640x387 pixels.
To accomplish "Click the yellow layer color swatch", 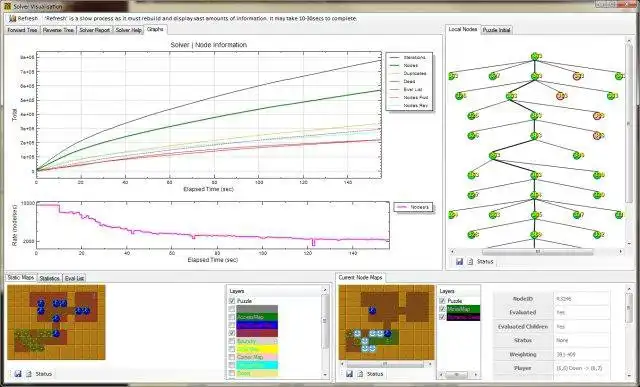I will [257, 349].
